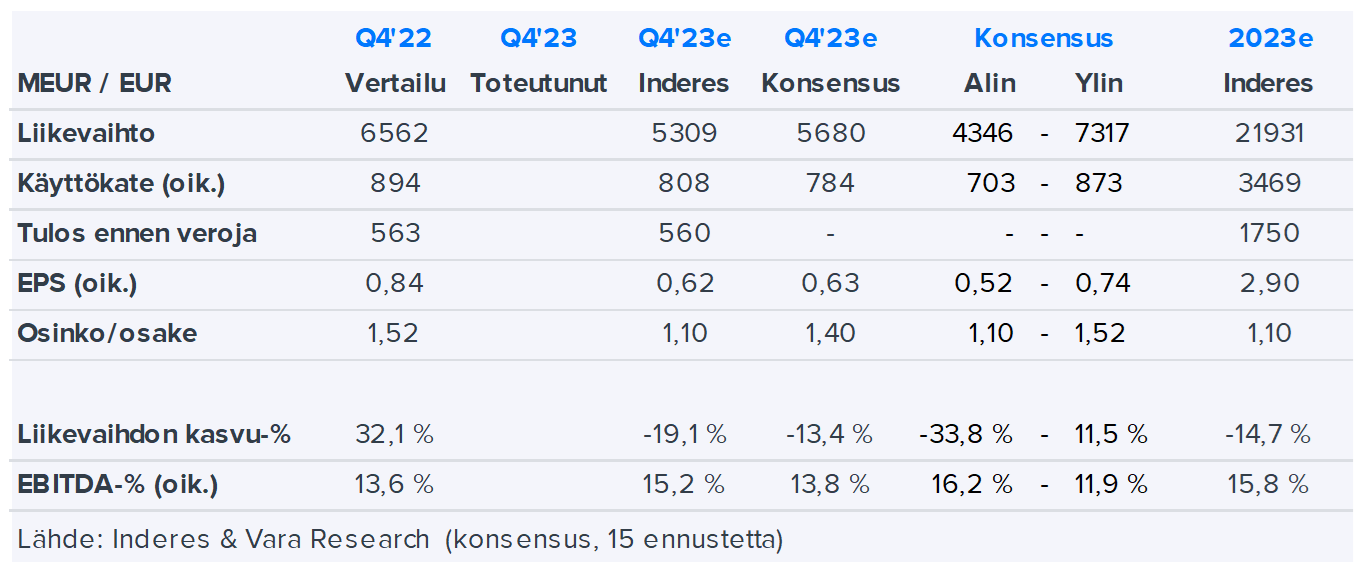
Task: Click the 2023e column header
Action: tap(1270, 39)
